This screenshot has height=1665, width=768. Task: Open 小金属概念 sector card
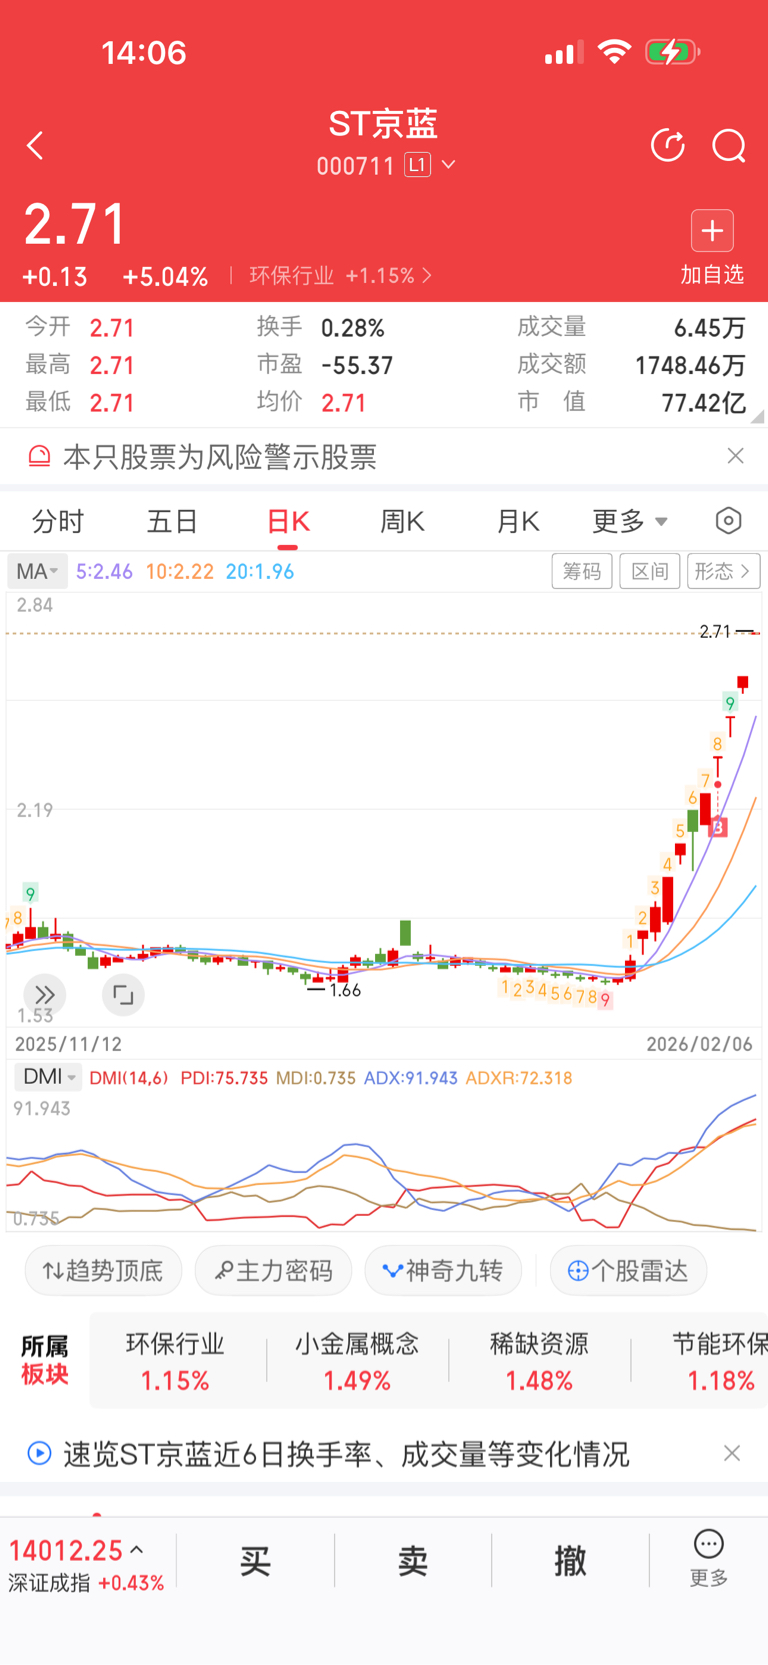(357, 1362)
